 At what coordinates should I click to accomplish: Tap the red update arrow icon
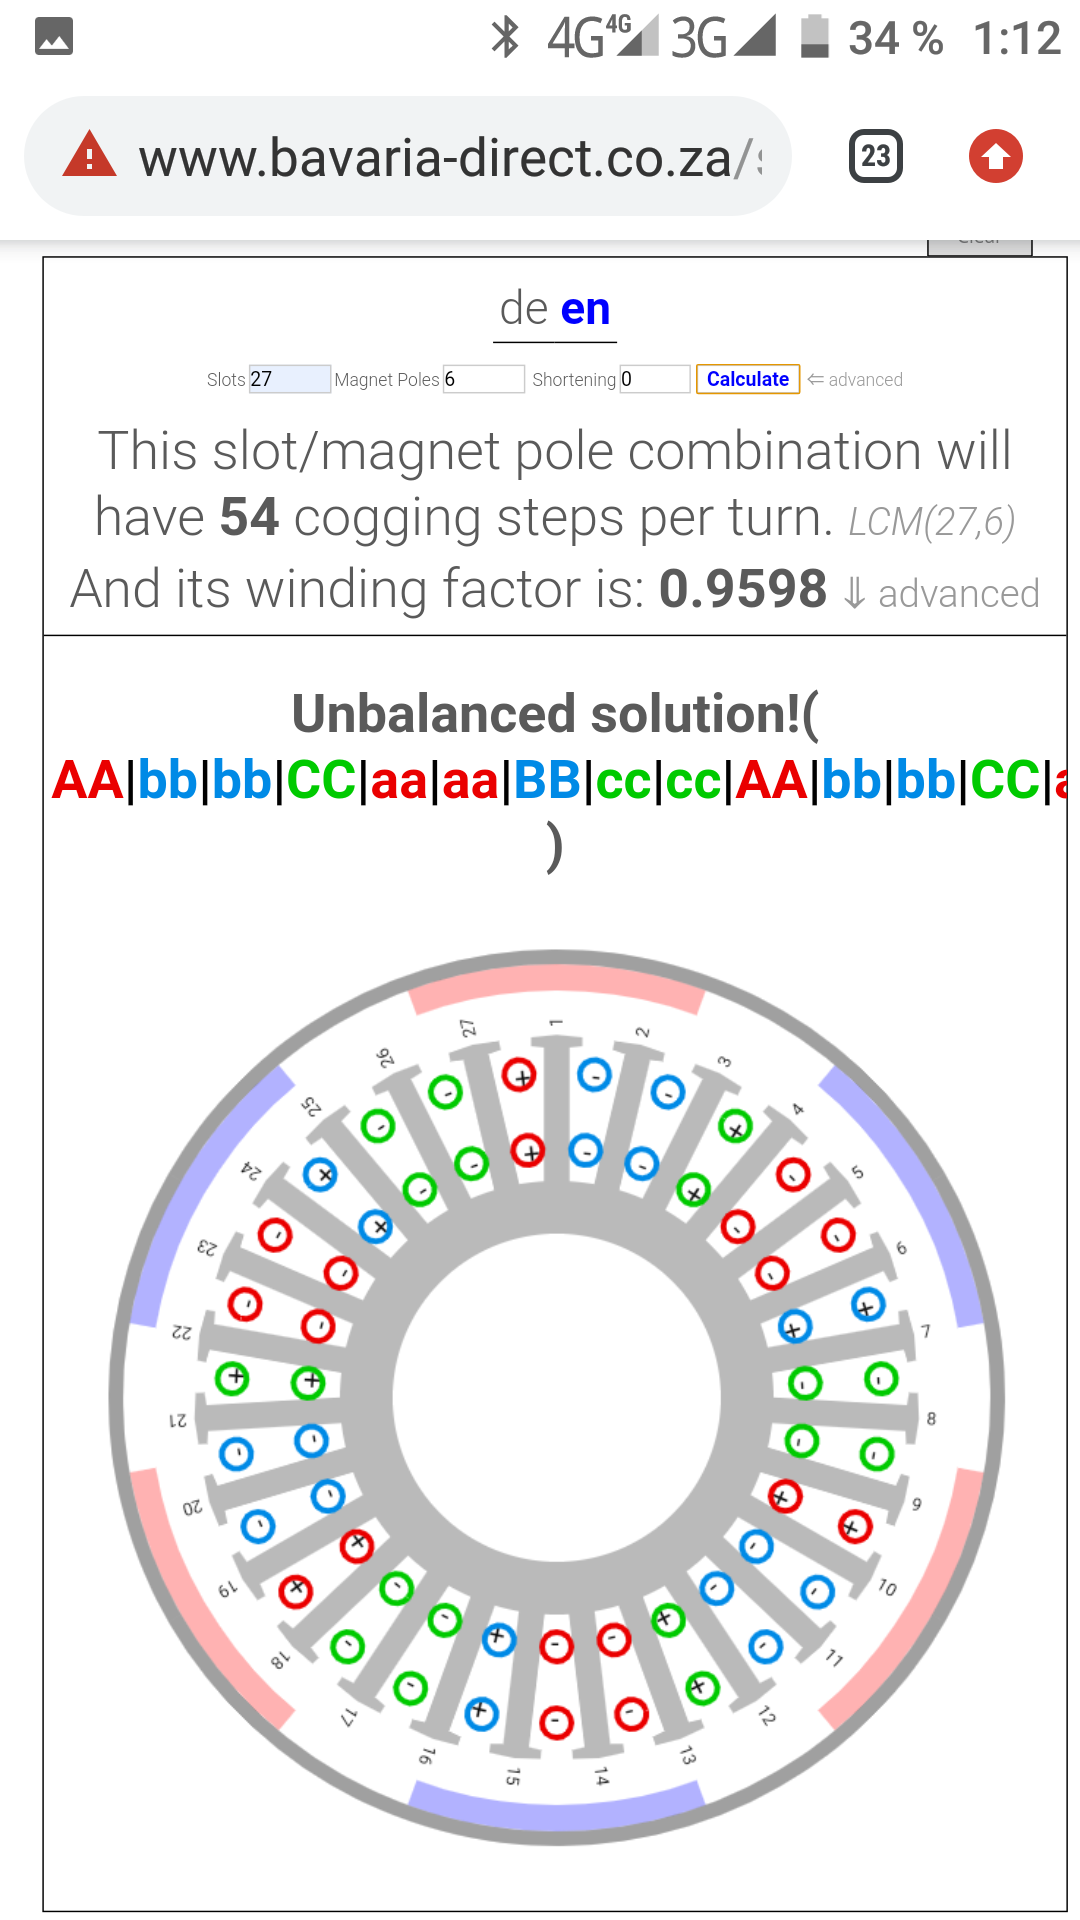pos(996,156)
